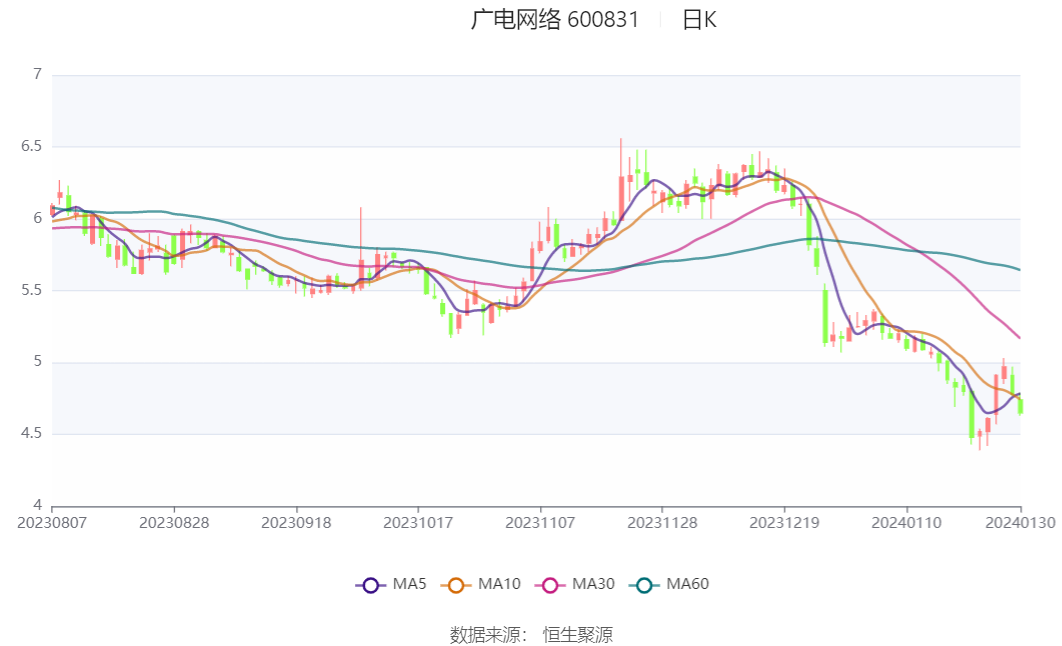The width and height of the screenshot is (1062, 646).
Task: Click the 20231017 date axis label
Action: (418, 523)
